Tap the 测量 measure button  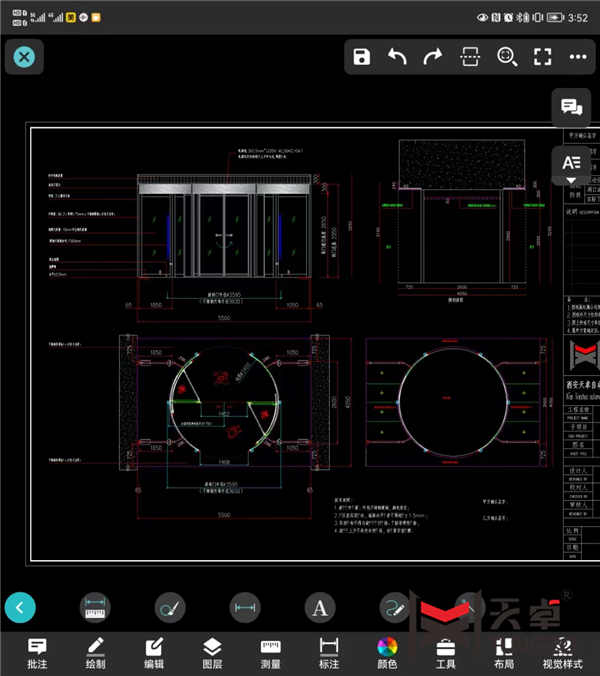pos(270,652)
